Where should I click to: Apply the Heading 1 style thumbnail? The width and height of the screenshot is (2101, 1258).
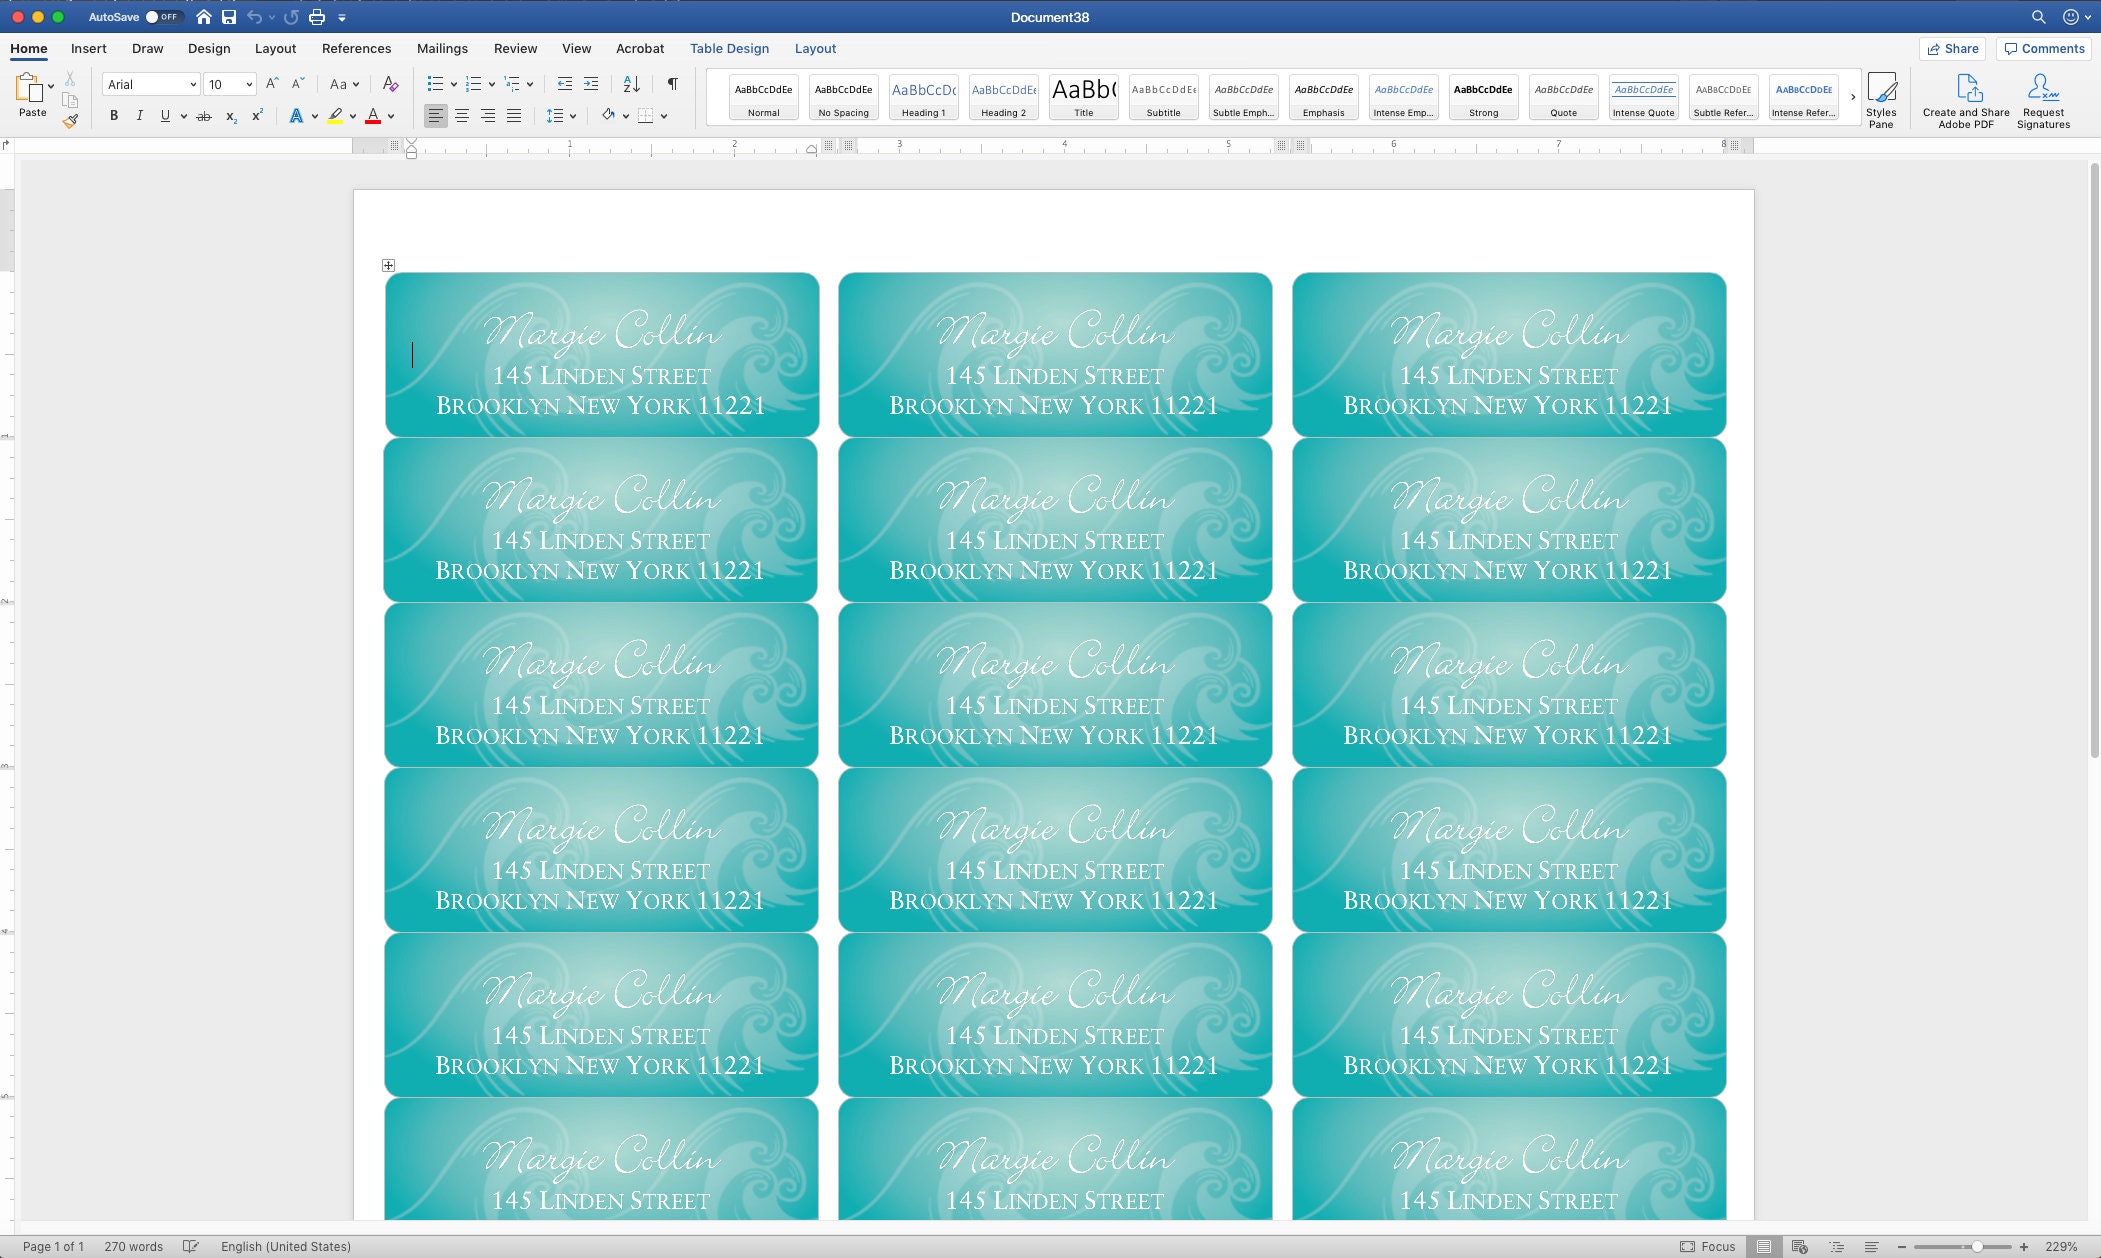click(923, 98)
